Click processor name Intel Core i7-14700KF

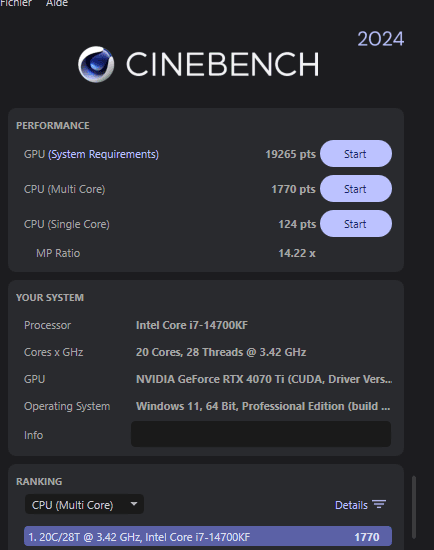pos(192,325)
